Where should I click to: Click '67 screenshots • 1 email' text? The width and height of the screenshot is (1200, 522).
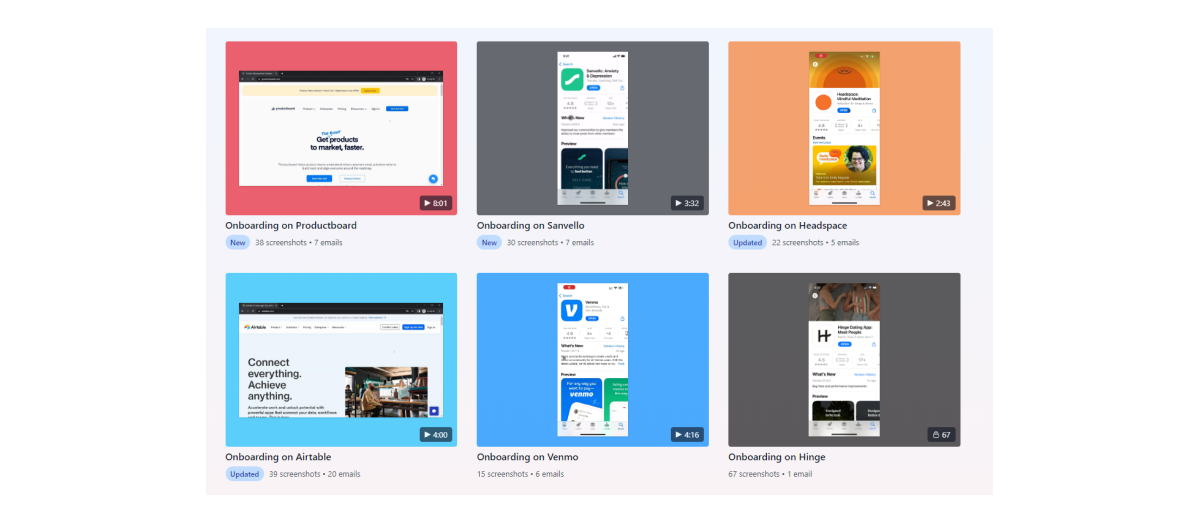pyautogui.click(x=770, y=474)
